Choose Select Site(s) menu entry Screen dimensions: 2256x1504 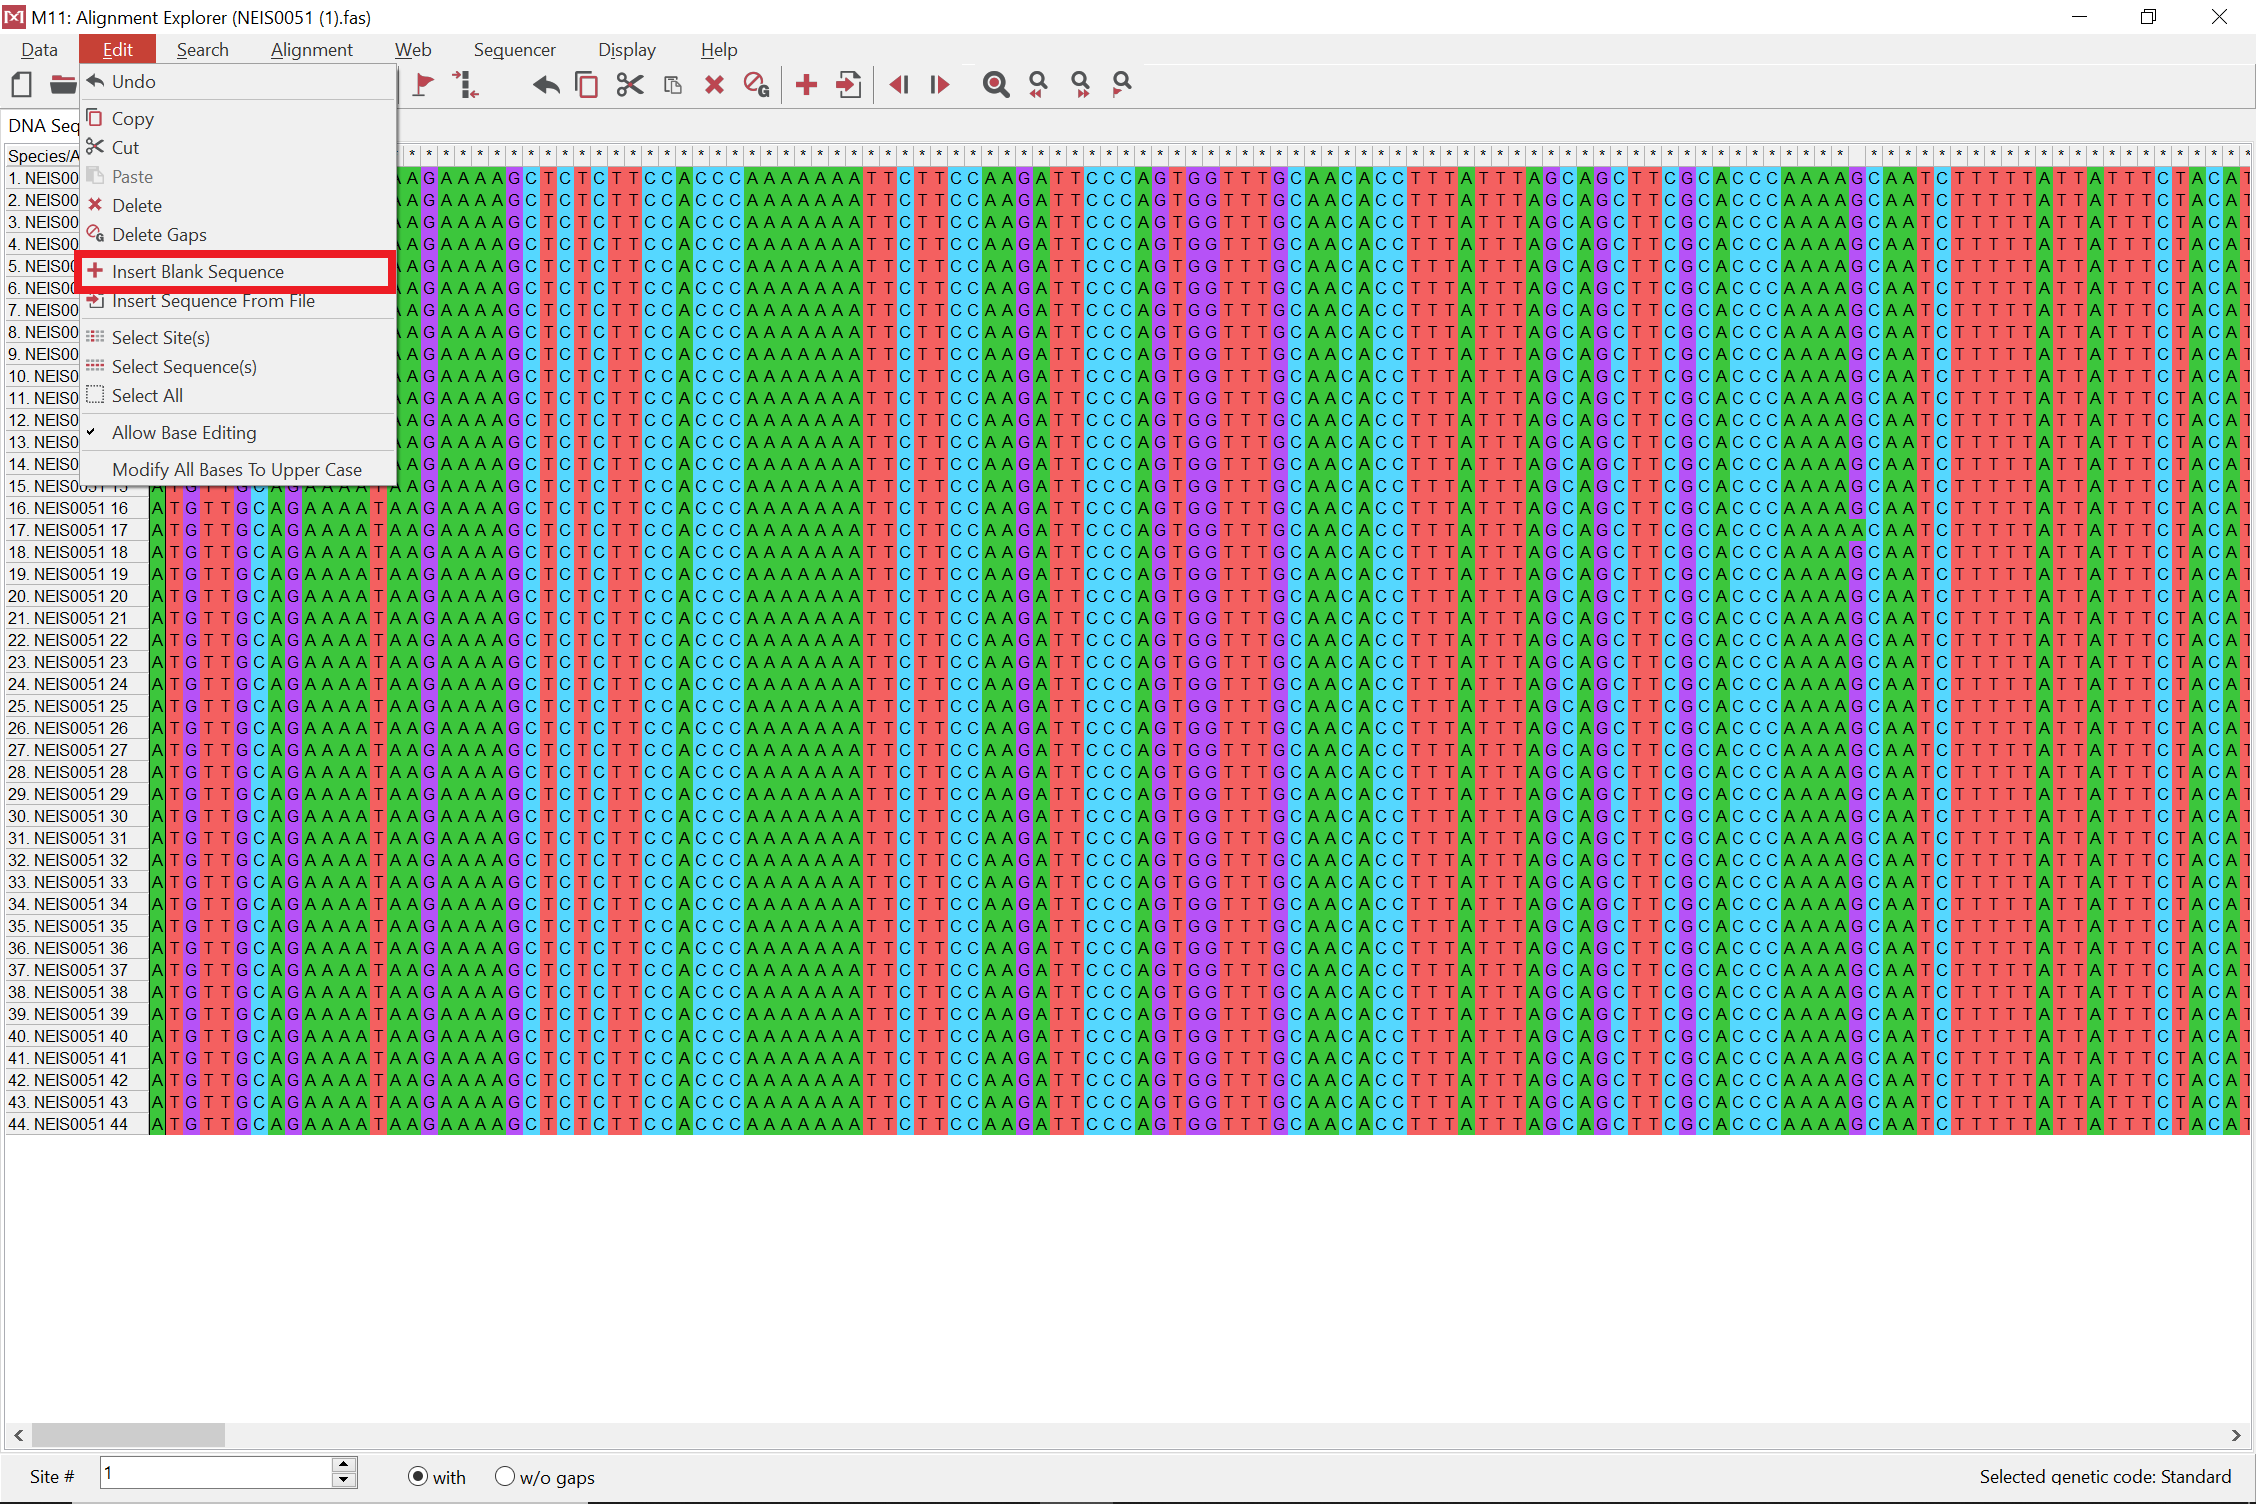pos(238,338)
